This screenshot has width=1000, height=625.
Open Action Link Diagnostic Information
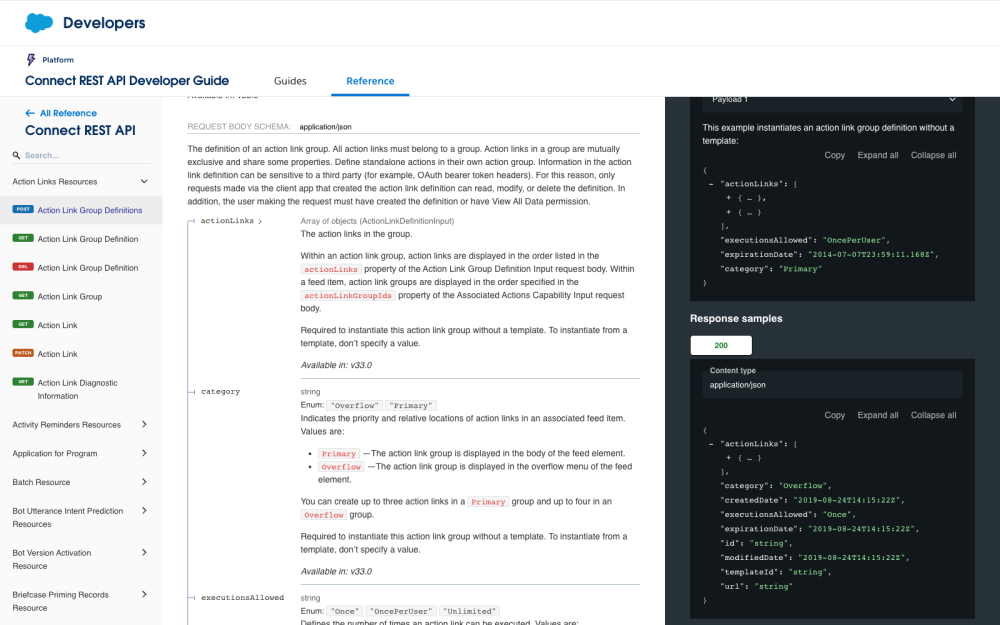pyautogui.click(x=77, y=389)
